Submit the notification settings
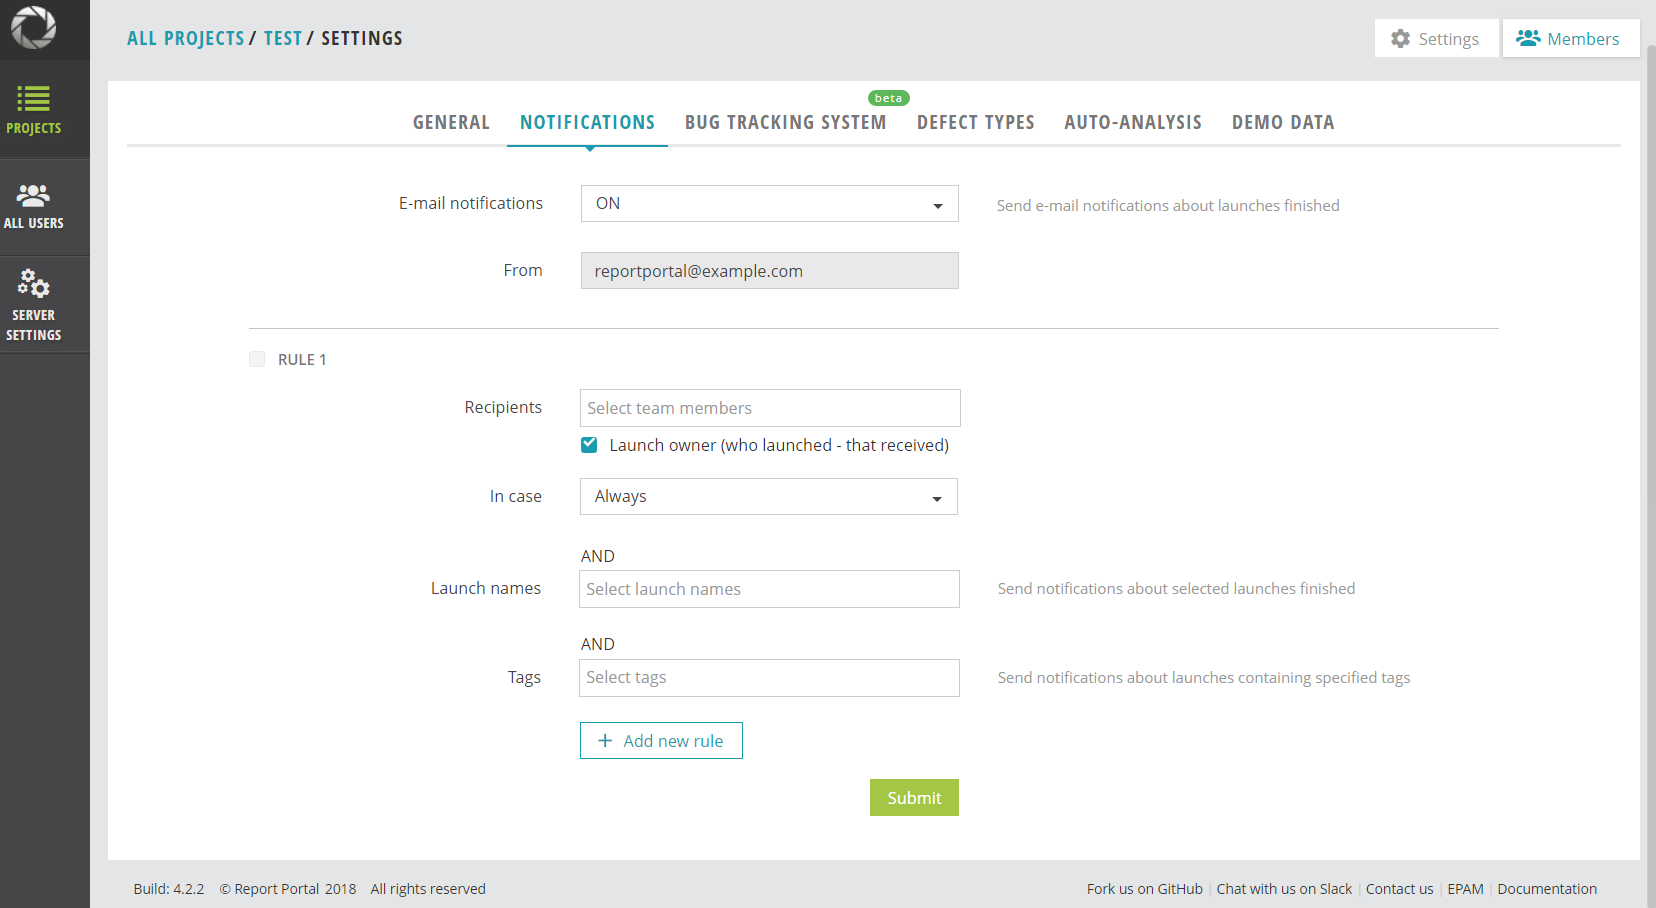This screenshot has width=1656, height=908. [x=913, y=797]
